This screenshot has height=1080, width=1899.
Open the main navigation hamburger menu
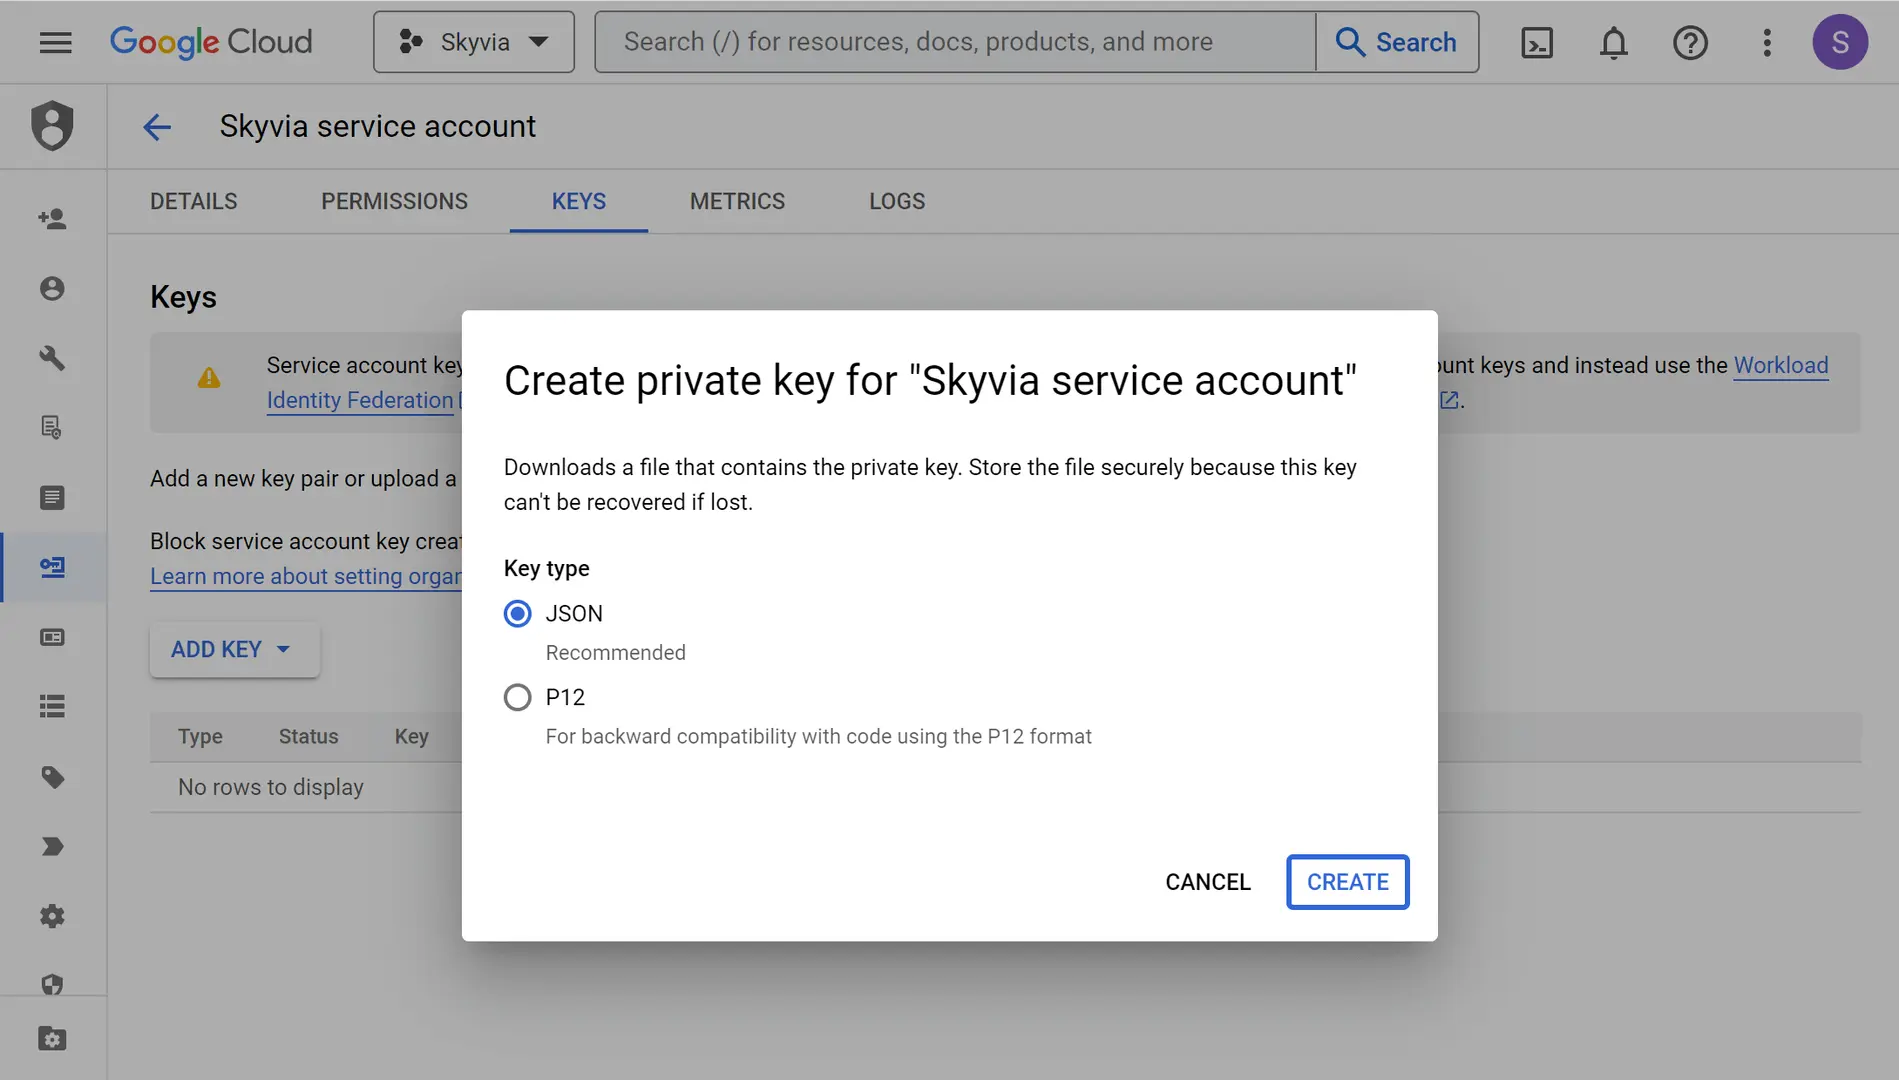56,42
